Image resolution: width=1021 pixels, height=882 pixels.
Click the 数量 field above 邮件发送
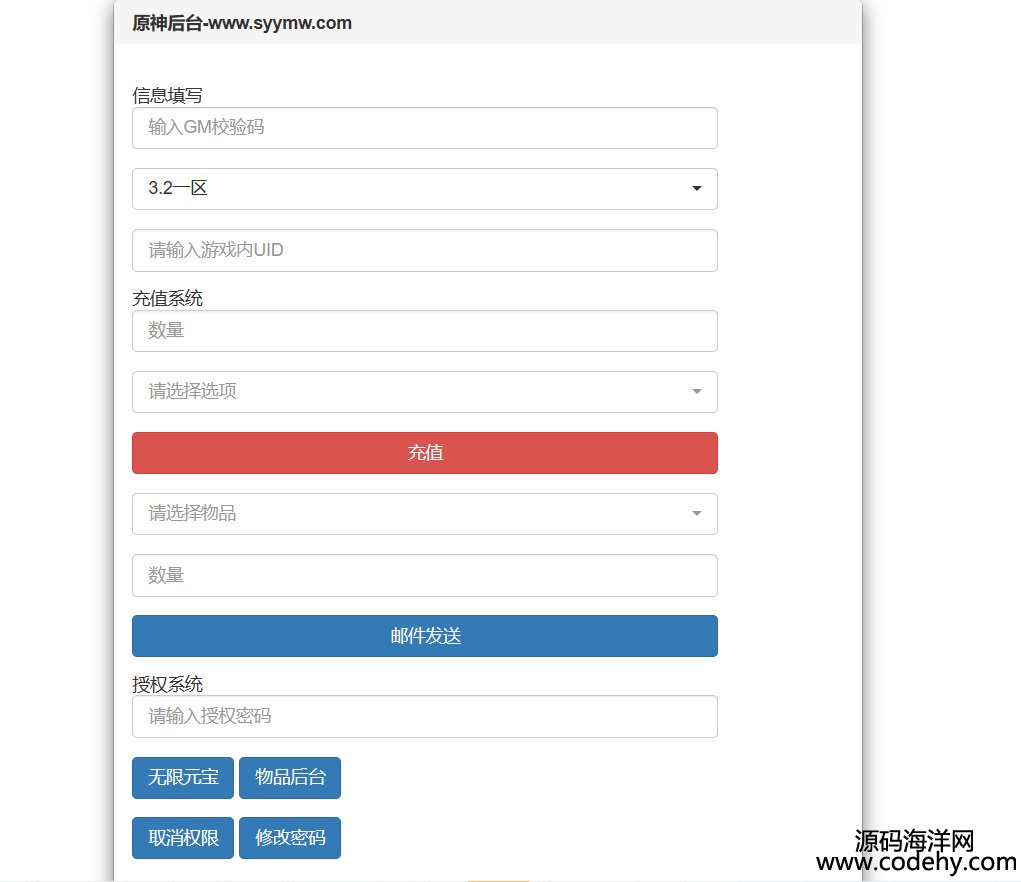[425, 575]
